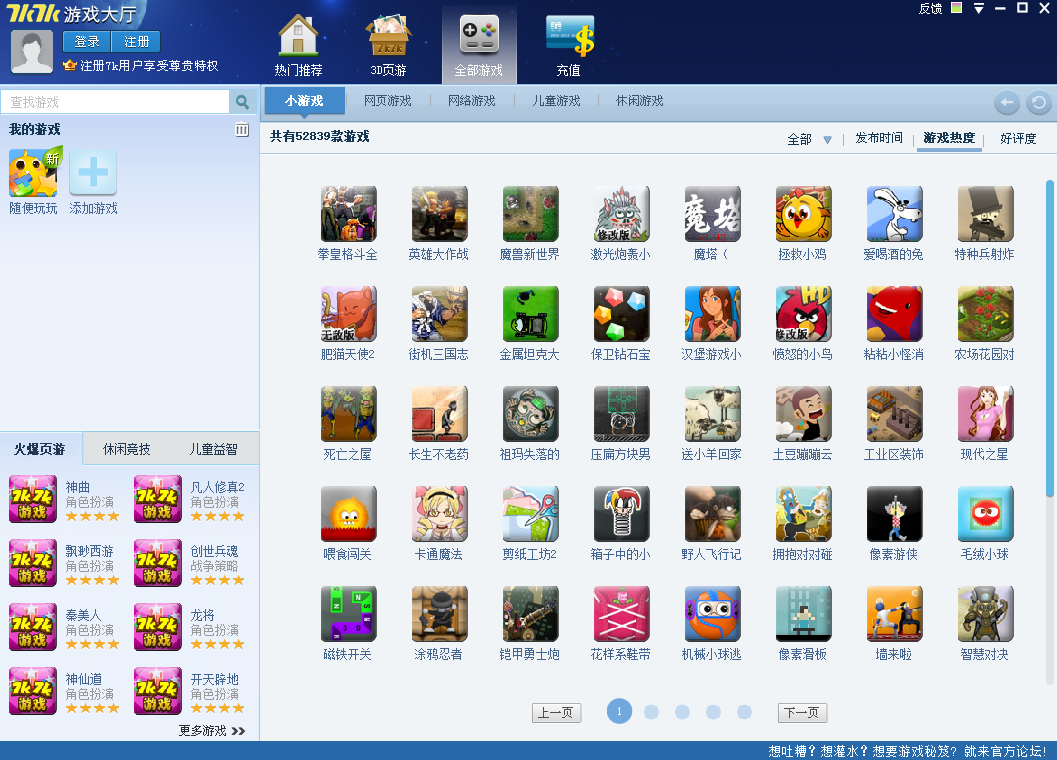Viewport: 1057px width, 760px height.
Task: Open the official forum link in status bar
Action: tap(907, 751)
